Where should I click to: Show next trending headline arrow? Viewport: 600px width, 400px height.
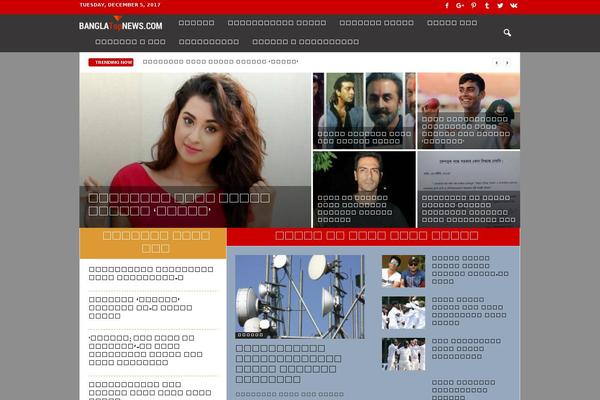(x=507, y=62)
